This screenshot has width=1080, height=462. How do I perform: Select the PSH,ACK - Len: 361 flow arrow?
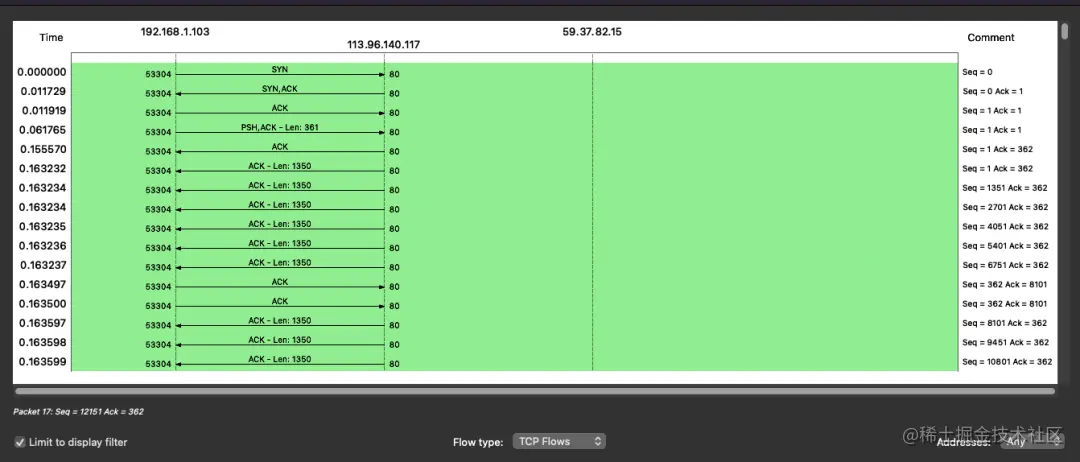280,132
